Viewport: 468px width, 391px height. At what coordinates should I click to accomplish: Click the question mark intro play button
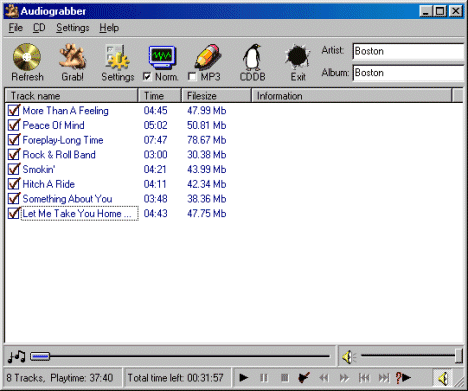[403, 378]
